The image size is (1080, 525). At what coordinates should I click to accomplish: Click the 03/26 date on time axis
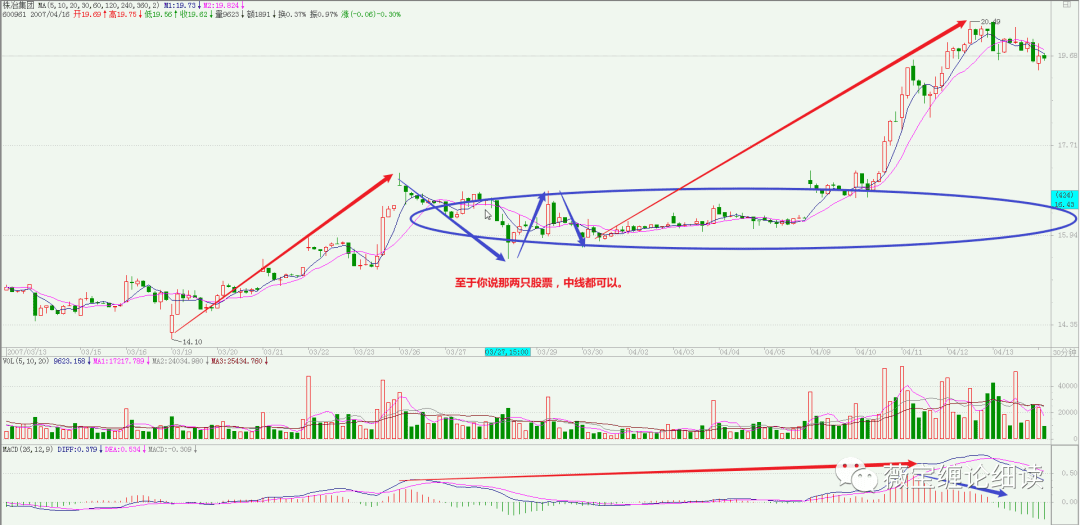[x=409, y=351]
